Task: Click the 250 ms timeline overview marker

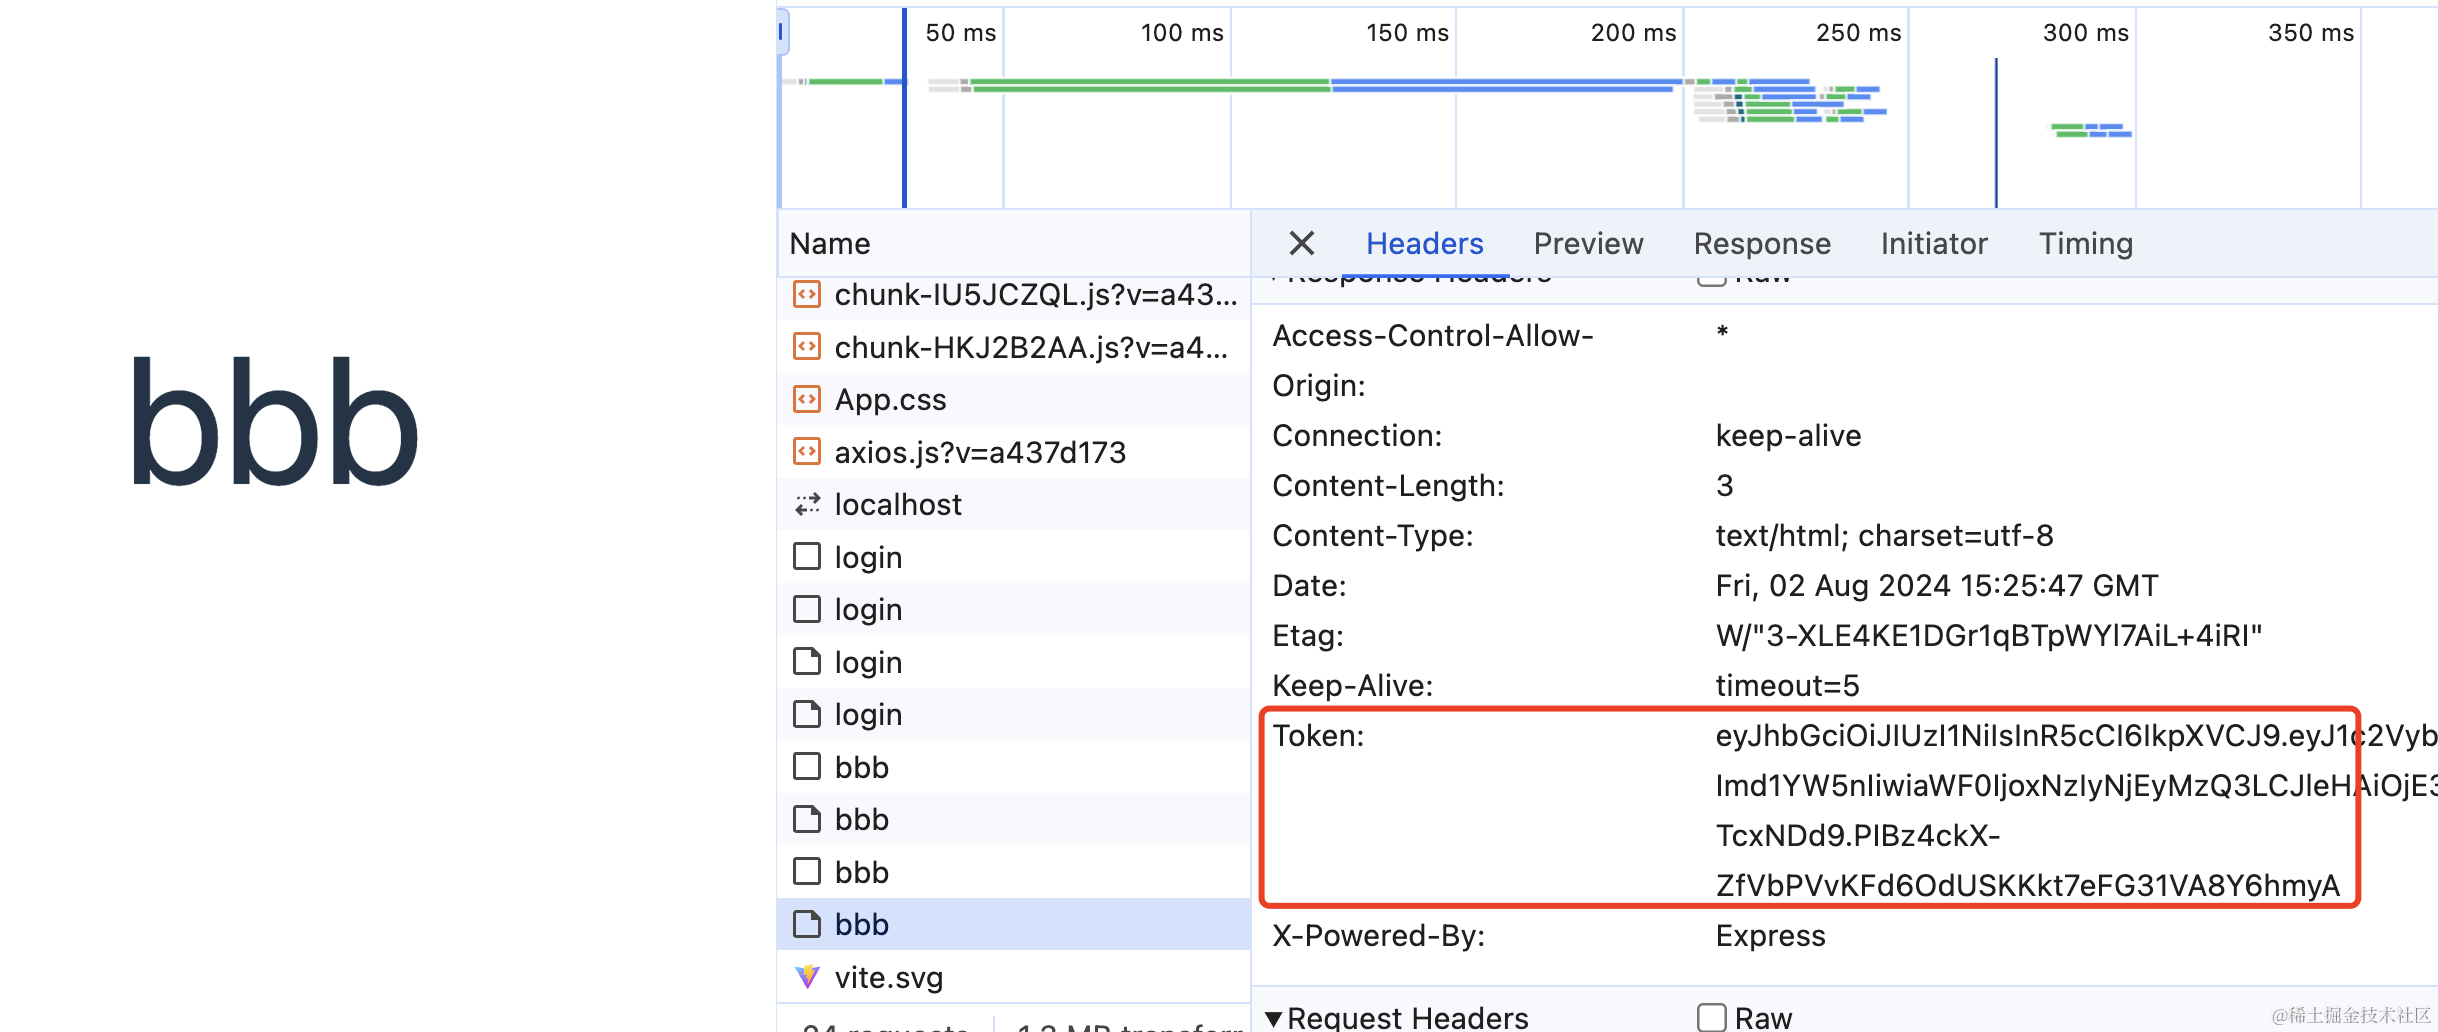Action: (1858, 33)
